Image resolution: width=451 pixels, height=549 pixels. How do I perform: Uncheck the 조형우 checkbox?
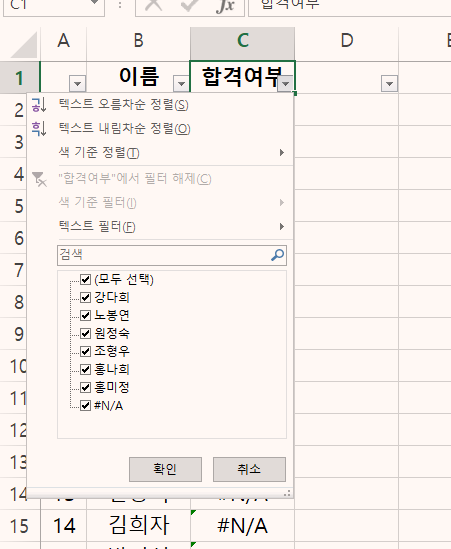point(85,351)
